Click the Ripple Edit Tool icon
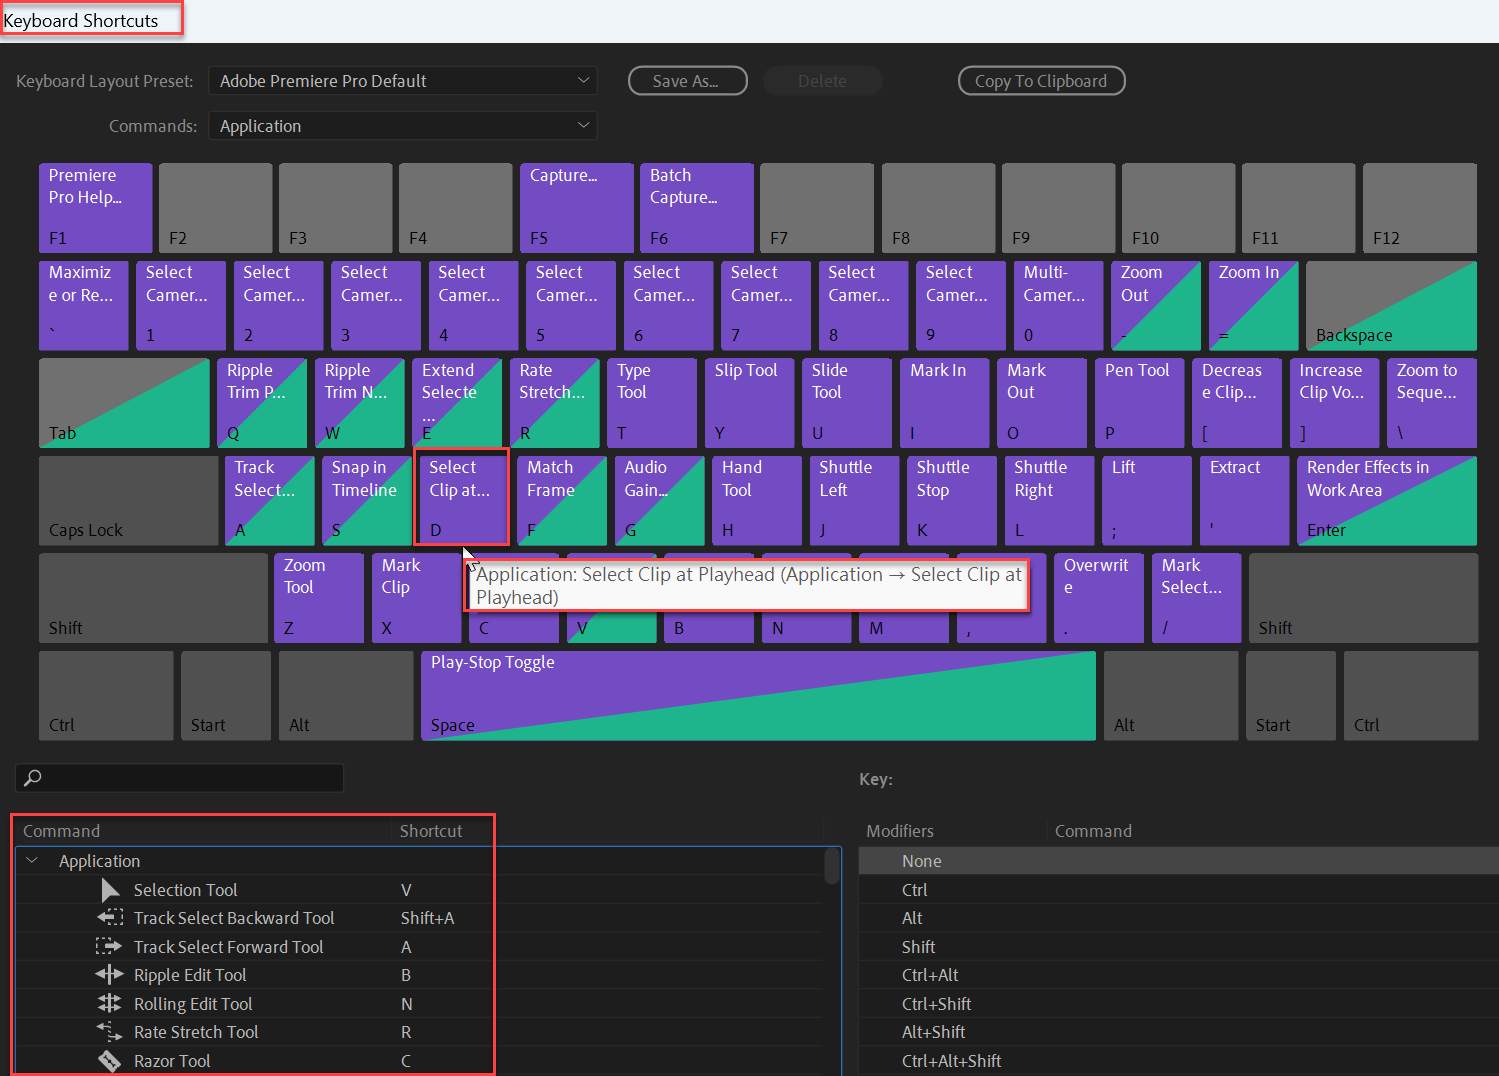 tap(109, 975)
